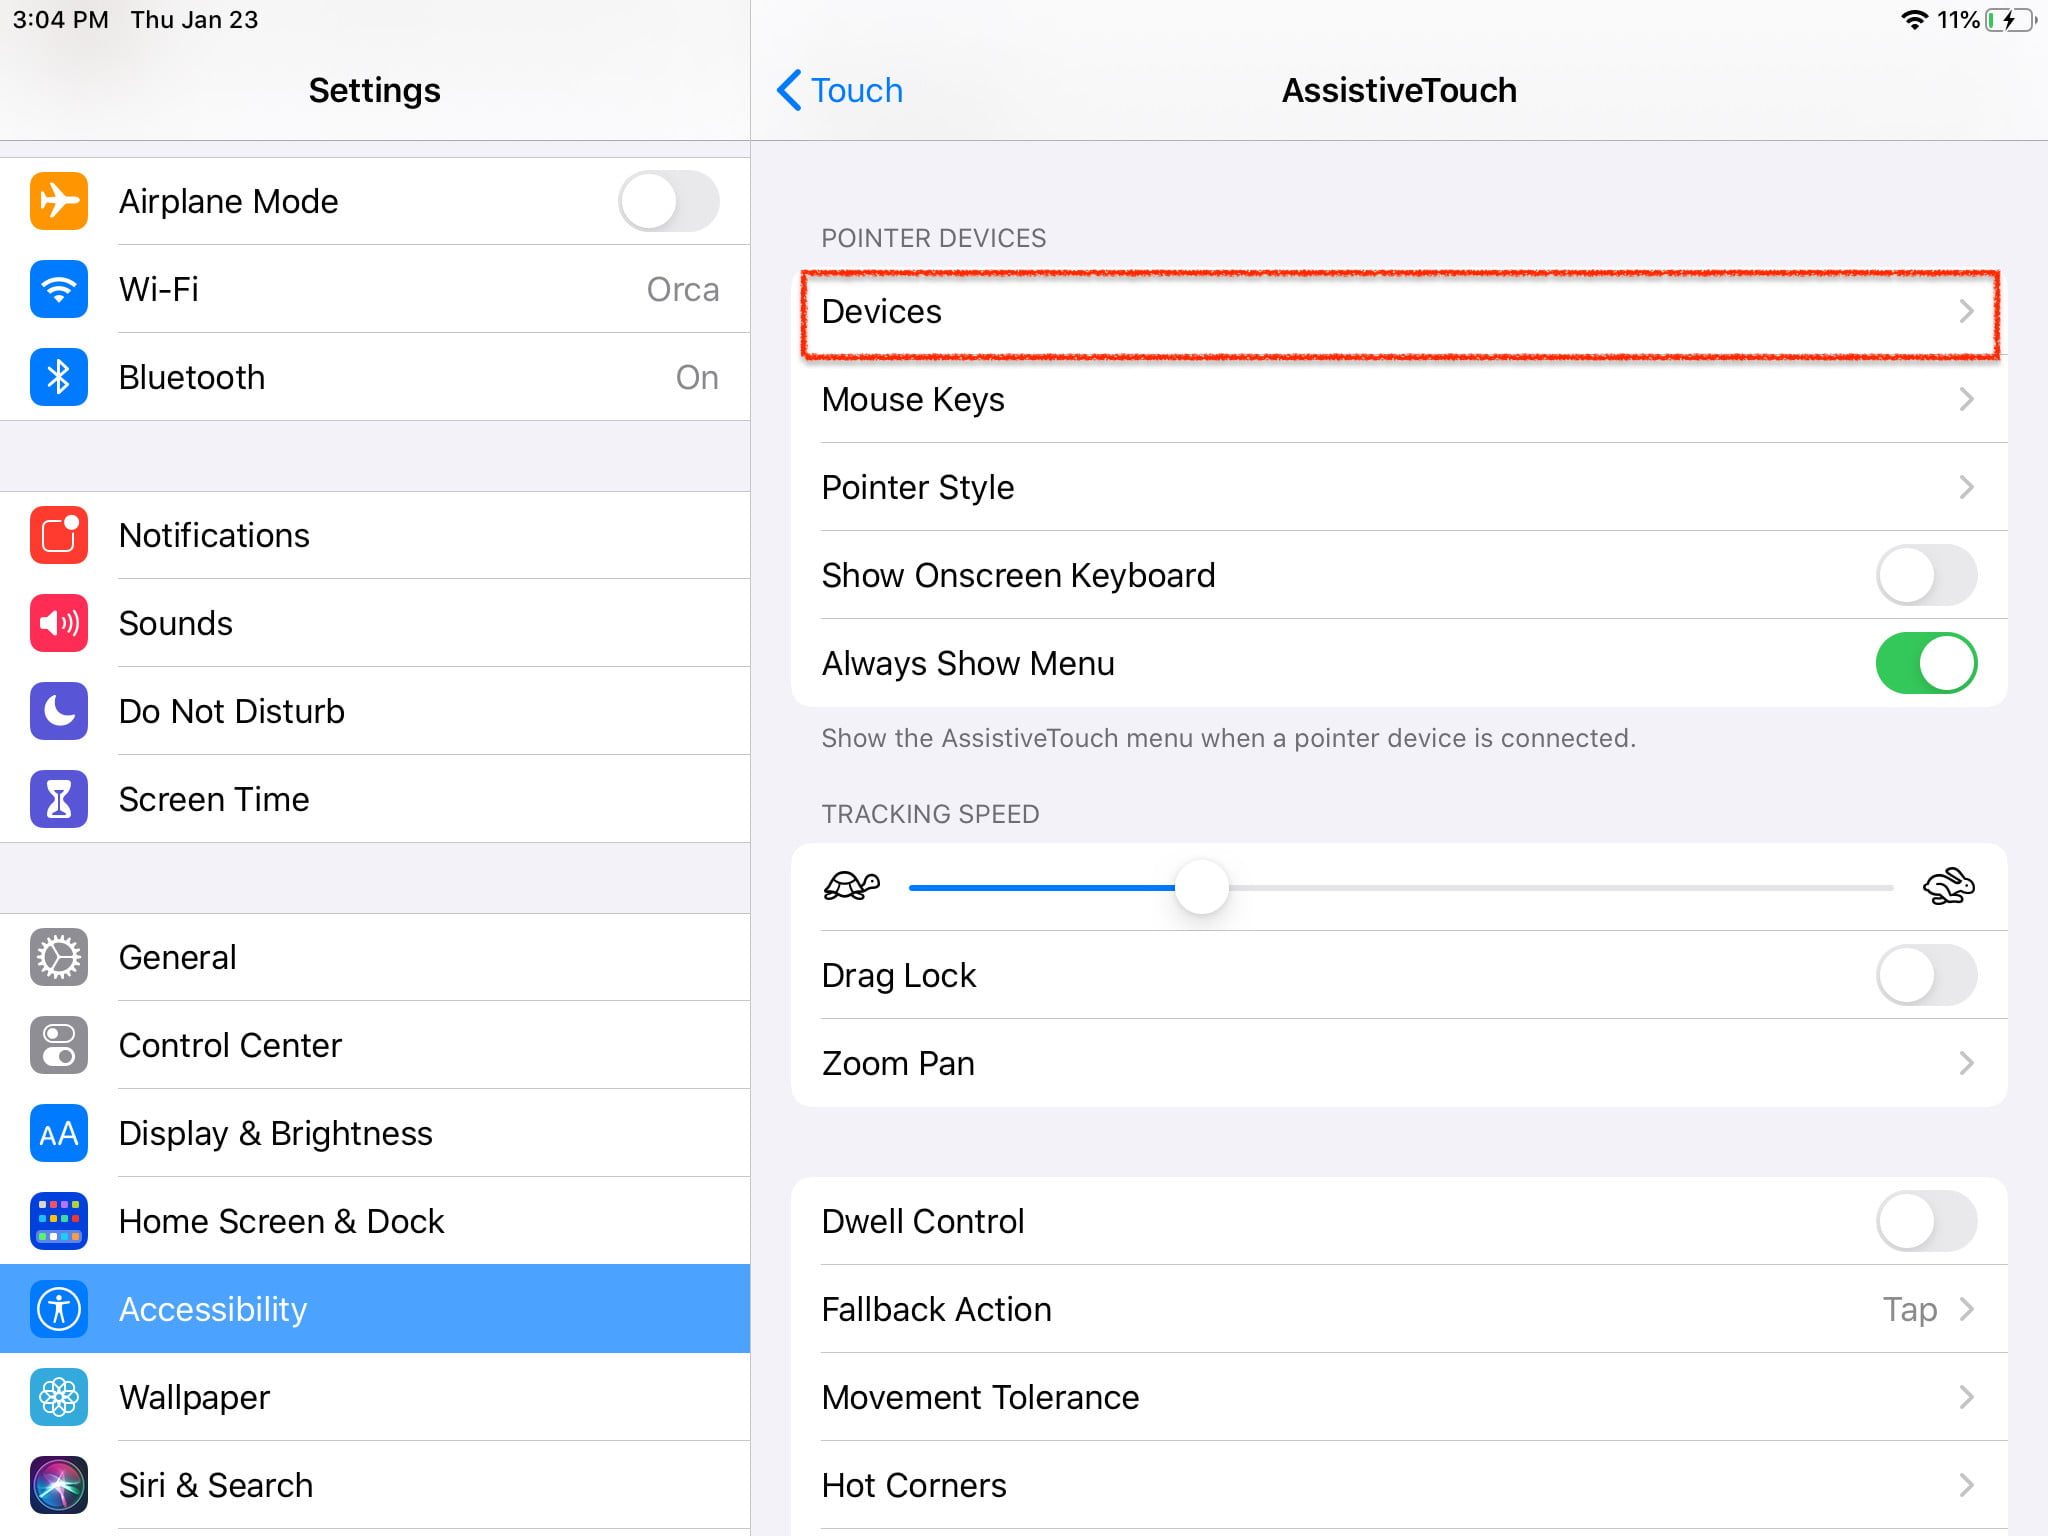Enable Show Onscreen Keyboard
Viewport: 2048px width, 1536px height.
(1925, 574)
